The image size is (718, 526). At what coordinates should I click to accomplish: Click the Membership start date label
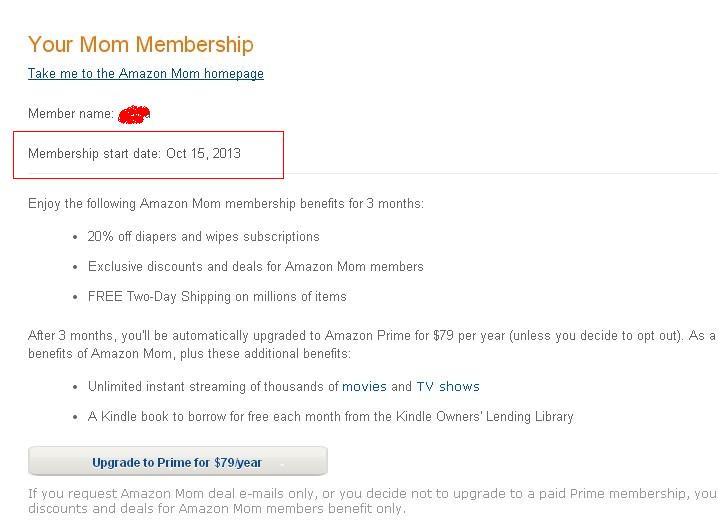pos(94,154)
